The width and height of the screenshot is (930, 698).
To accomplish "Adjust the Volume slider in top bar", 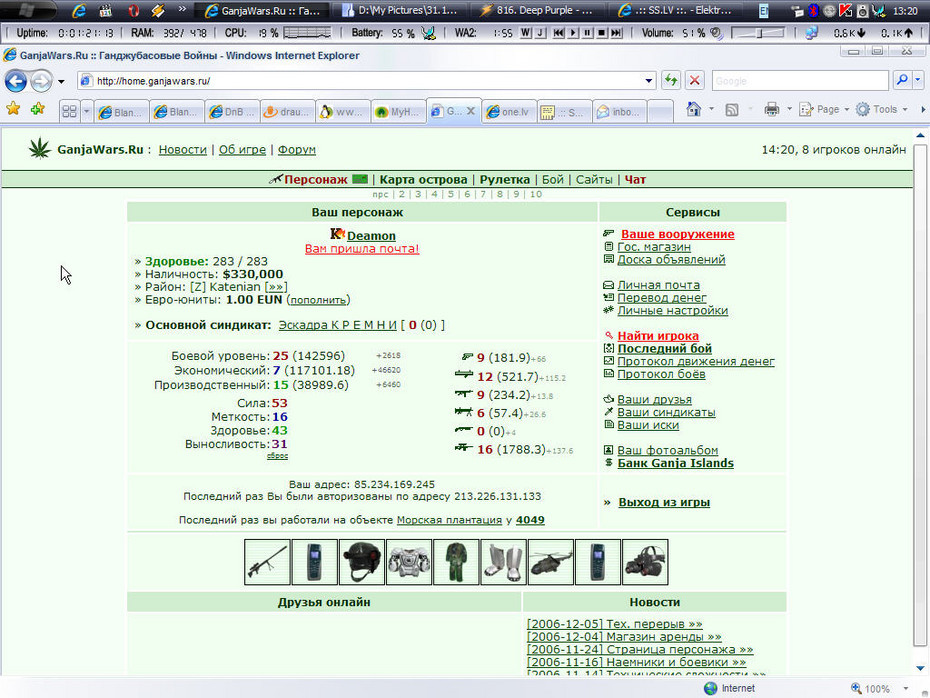I will [x=757, y=33].
